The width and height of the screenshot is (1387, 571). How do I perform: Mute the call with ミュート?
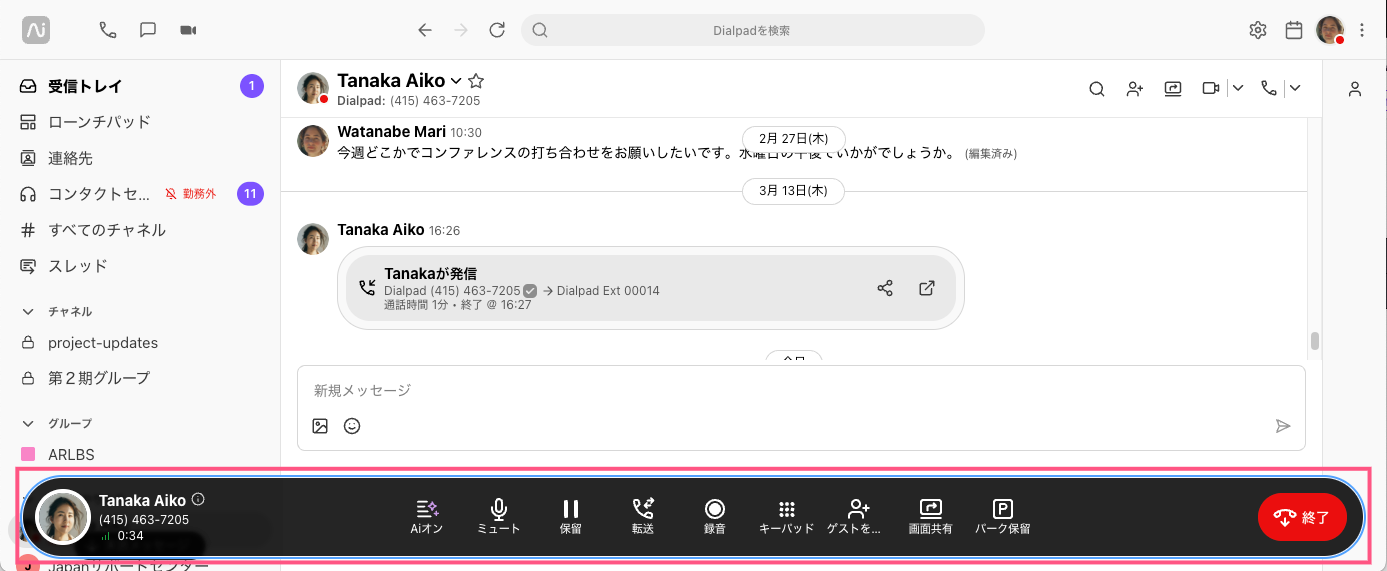(x=499, y=517)
